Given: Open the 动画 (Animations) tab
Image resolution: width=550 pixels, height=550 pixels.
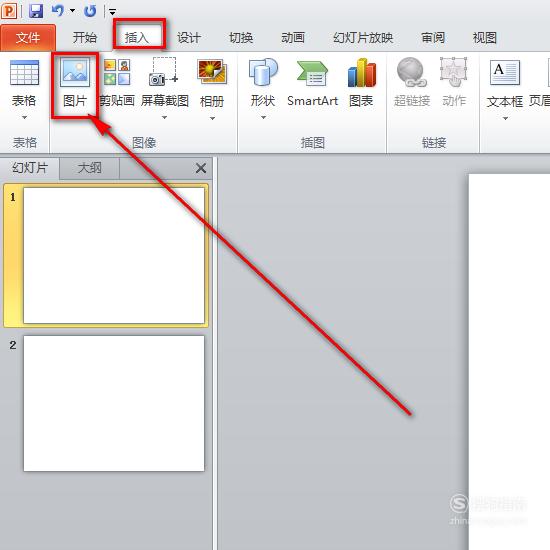Looking at the screenshot, I should coord(293,38).
